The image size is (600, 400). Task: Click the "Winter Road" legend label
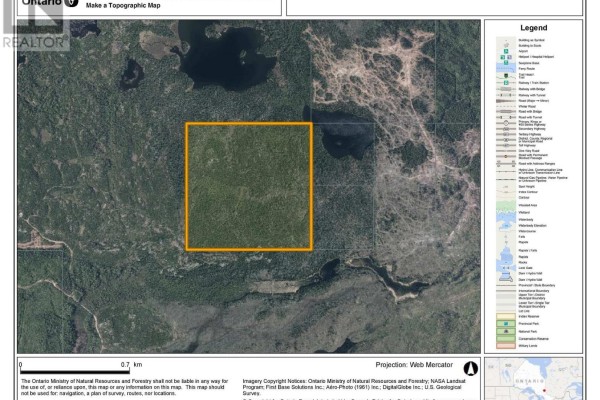[527, 106]
